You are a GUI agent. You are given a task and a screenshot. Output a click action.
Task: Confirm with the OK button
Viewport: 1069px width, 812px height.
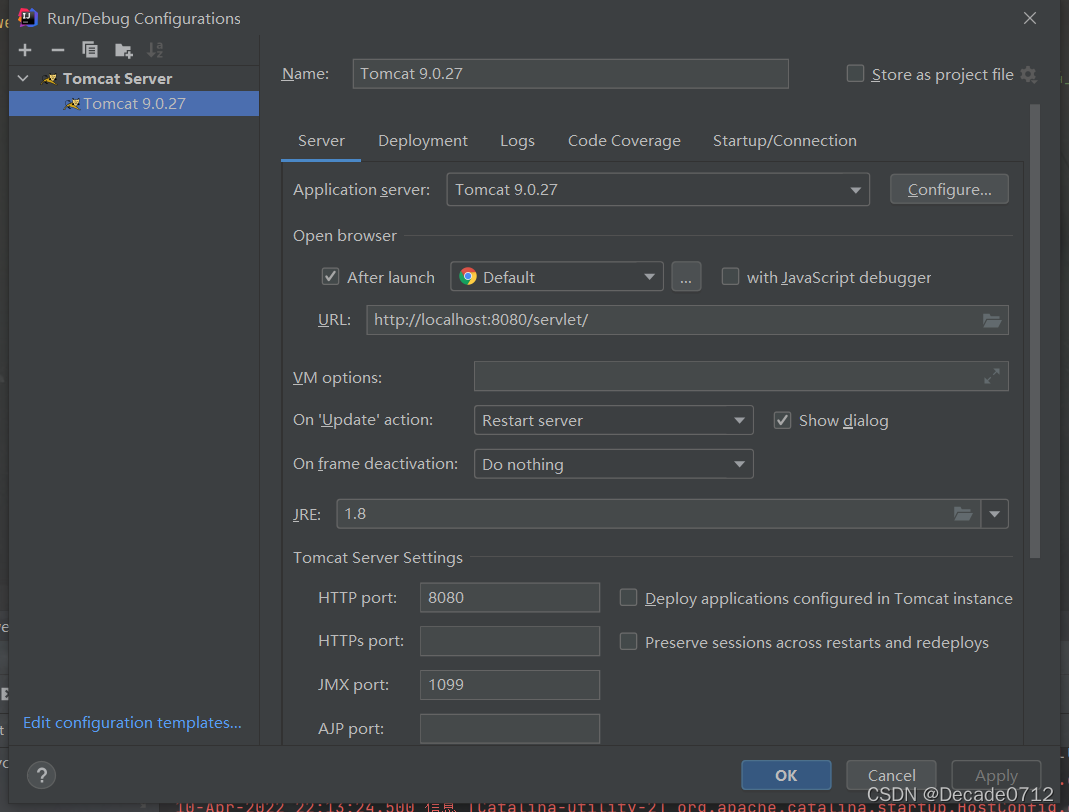click(x=786, y=775)
